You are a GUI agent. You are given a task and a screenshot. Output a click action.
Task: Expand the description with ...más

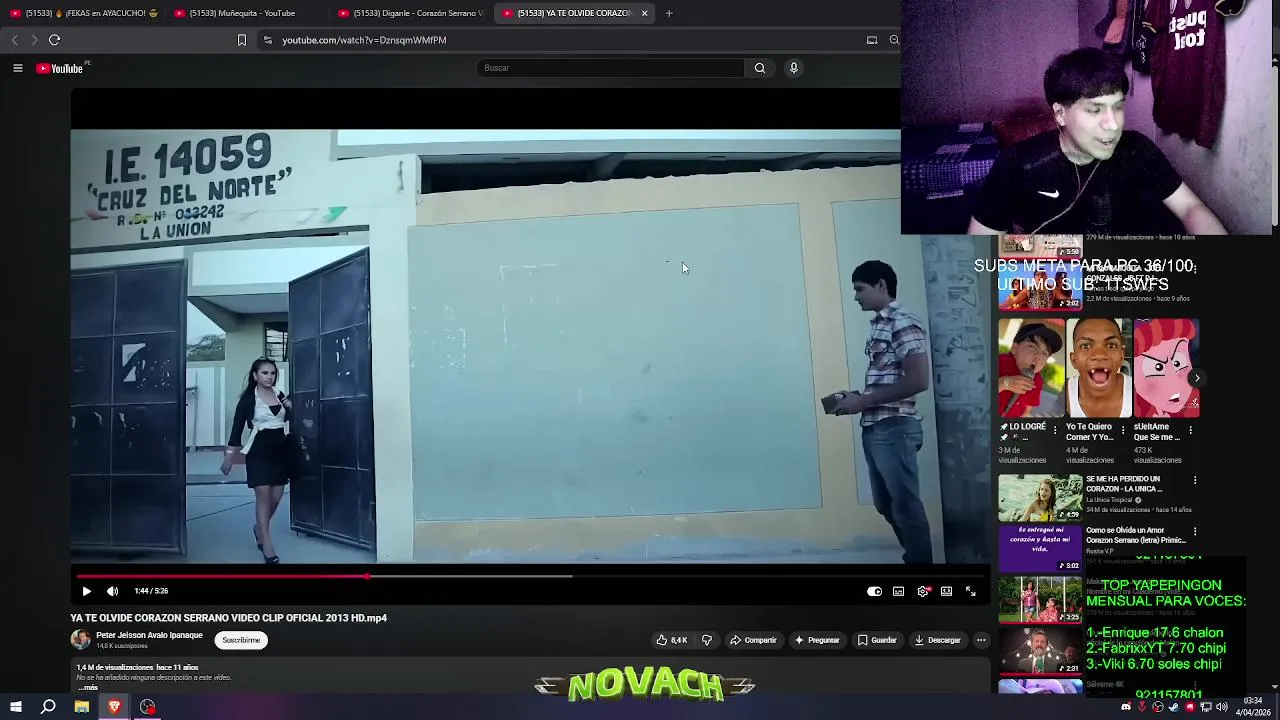(88, 687)
